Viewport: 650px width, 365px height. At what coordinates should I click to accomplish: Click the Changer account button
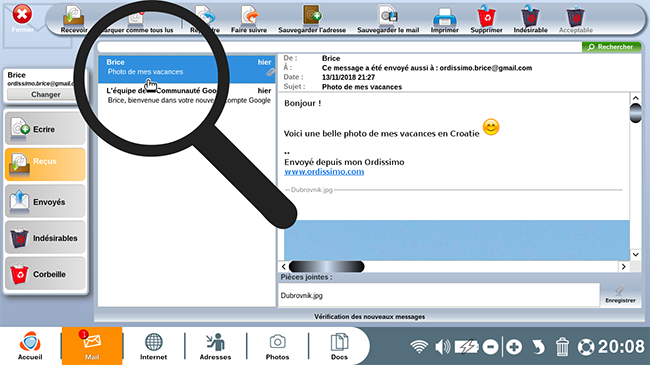pos(46,95)
